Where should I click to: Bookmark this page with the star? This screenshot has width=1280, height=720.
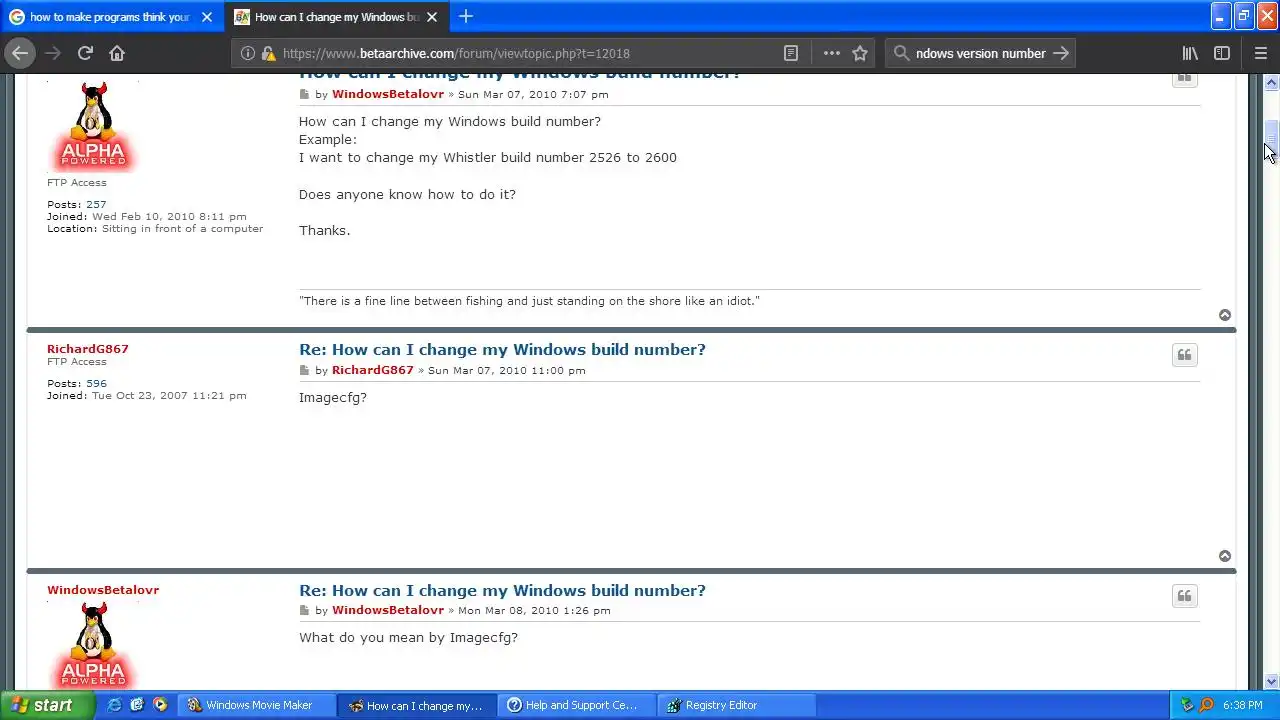pyautogui.click(x=860, y=53)
